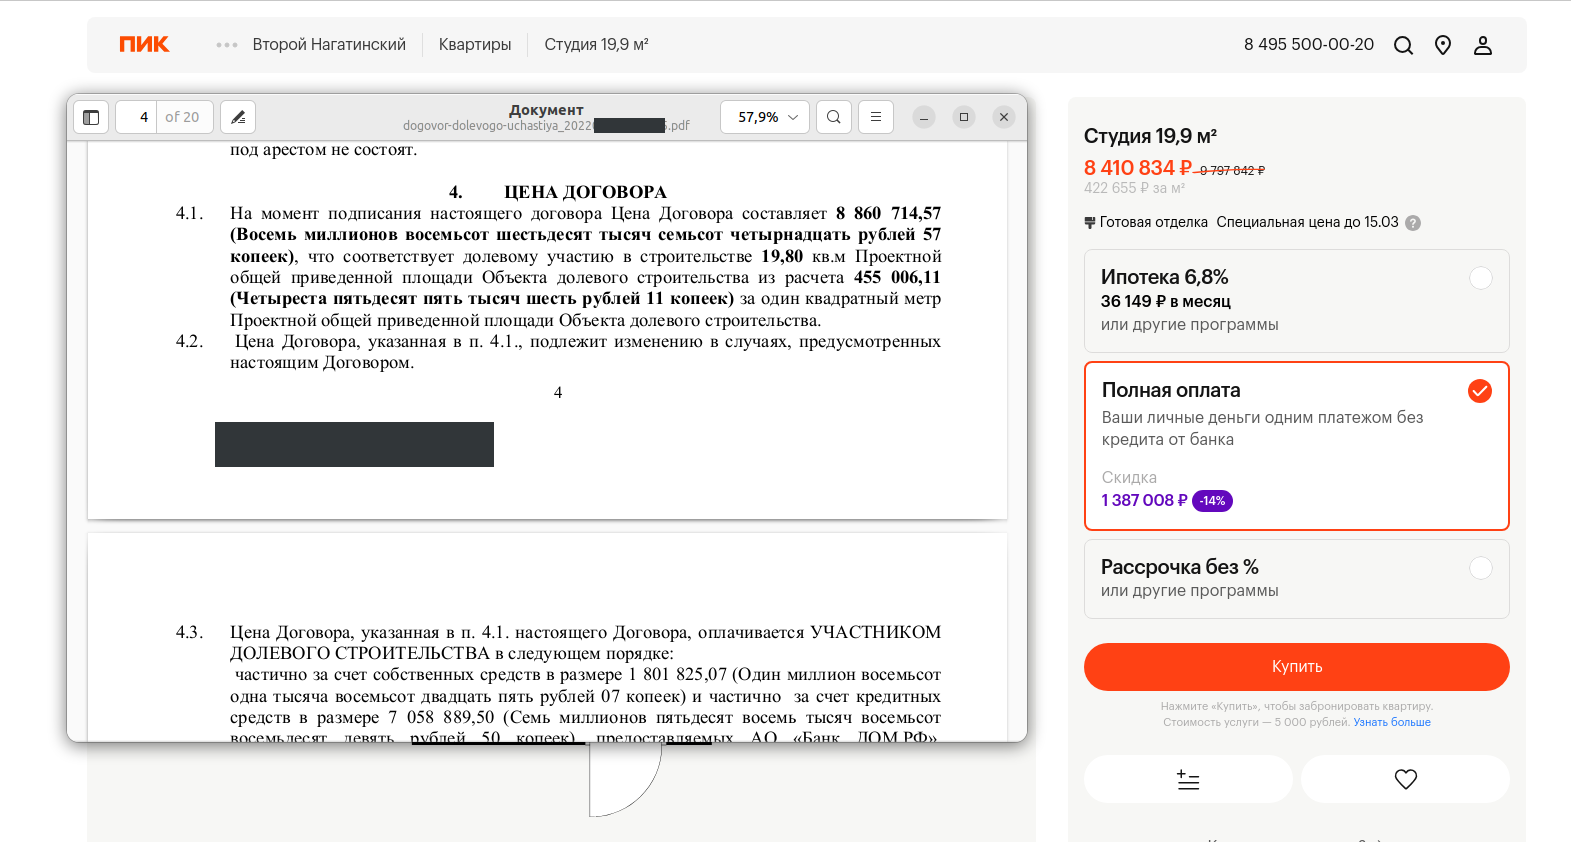Select the Полная оплата radio option

(x=1479, y=391)
